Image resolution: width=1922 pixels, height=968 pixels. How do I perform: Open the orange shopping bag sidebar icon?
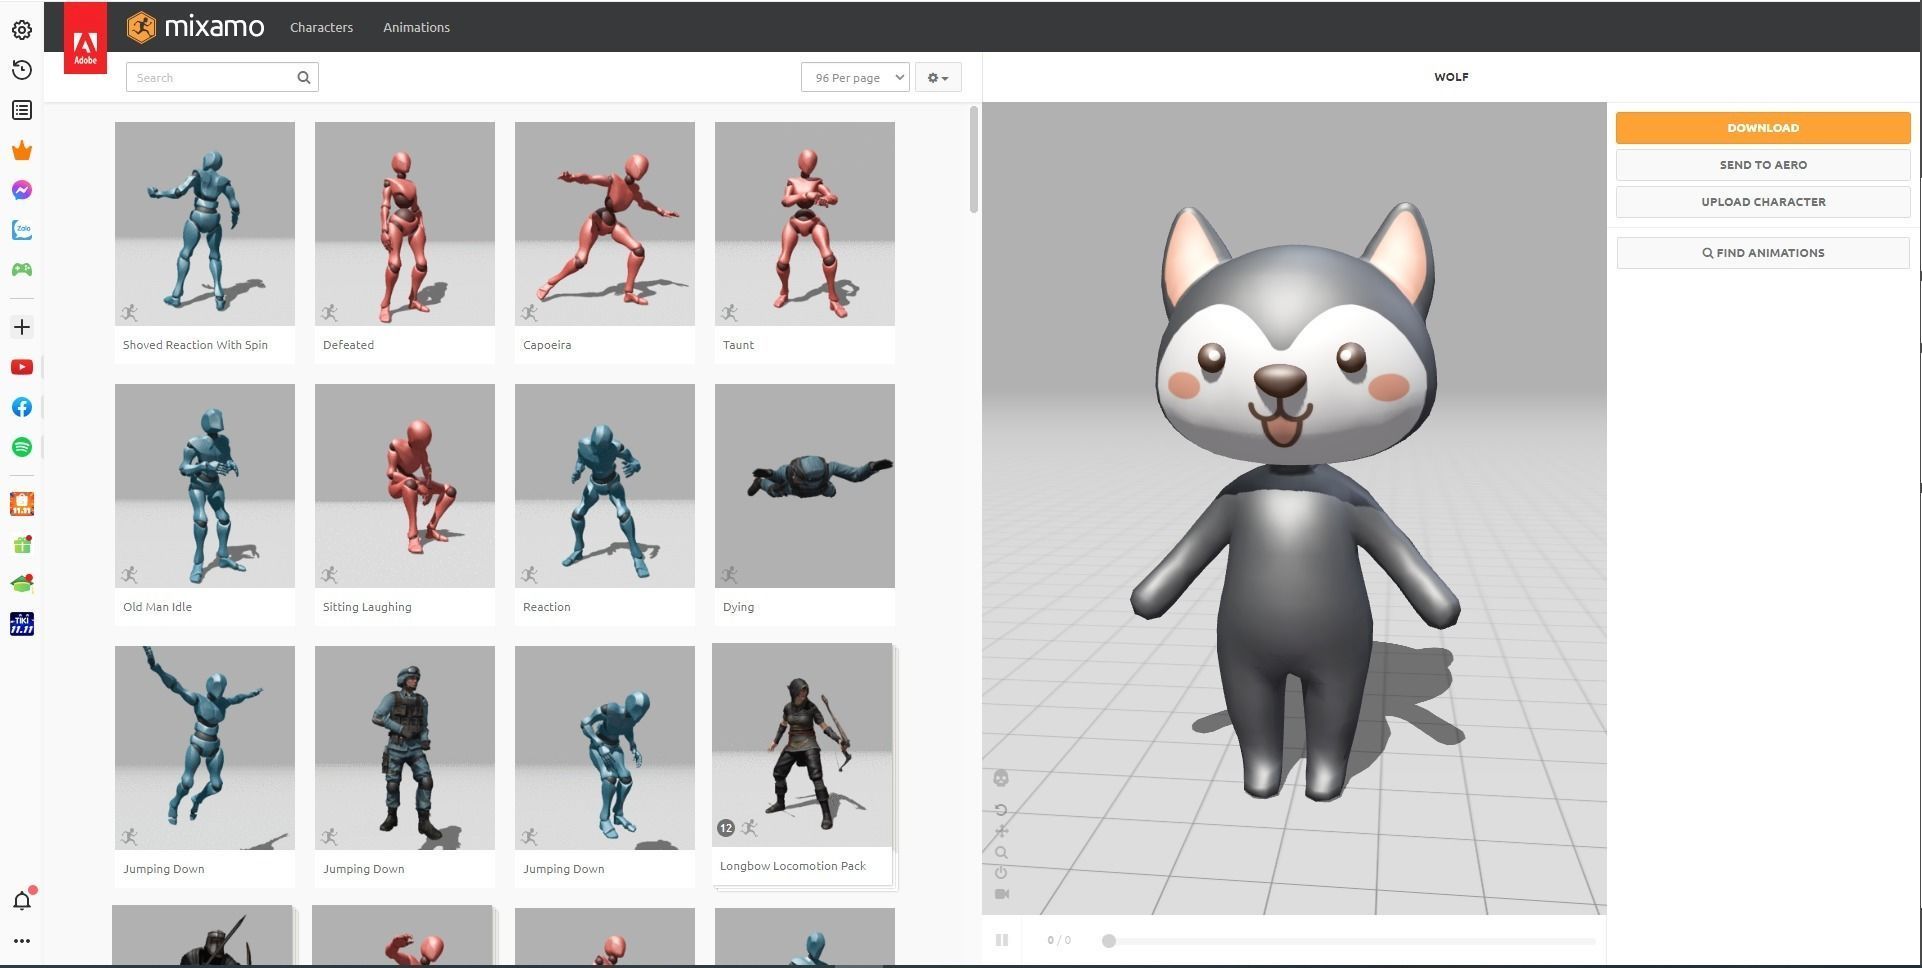coord(22,504)
